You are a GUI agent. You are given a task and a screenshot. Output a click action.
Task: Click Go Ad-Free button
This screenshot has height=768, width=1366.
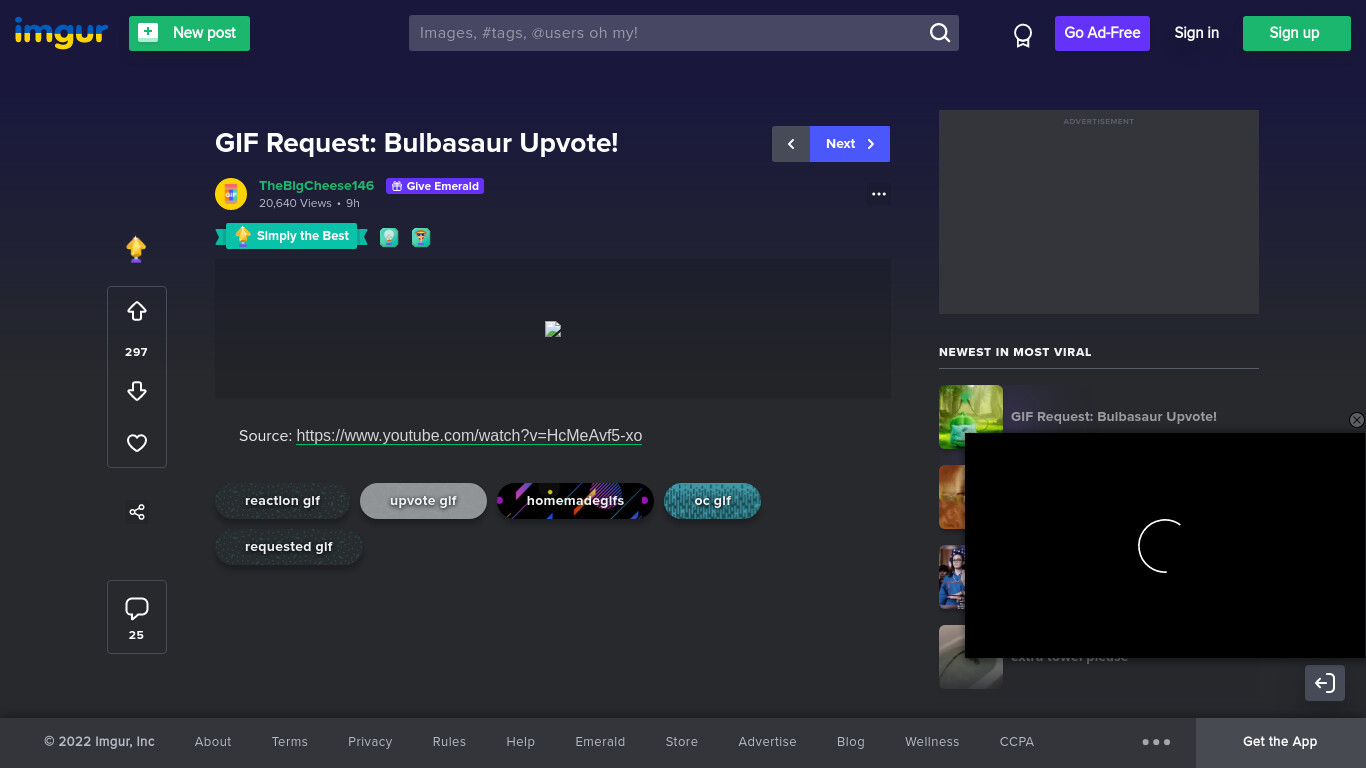coord(1102,33)
